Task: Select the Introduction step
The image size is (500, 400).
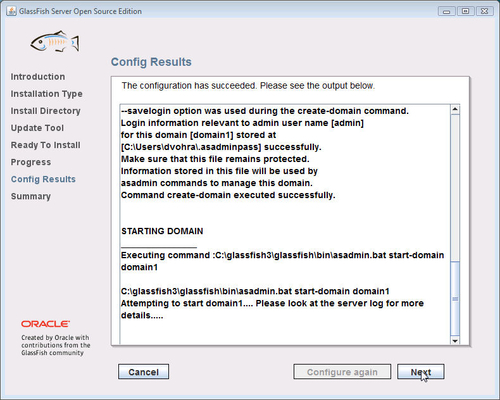Action: tap(38, 77)
